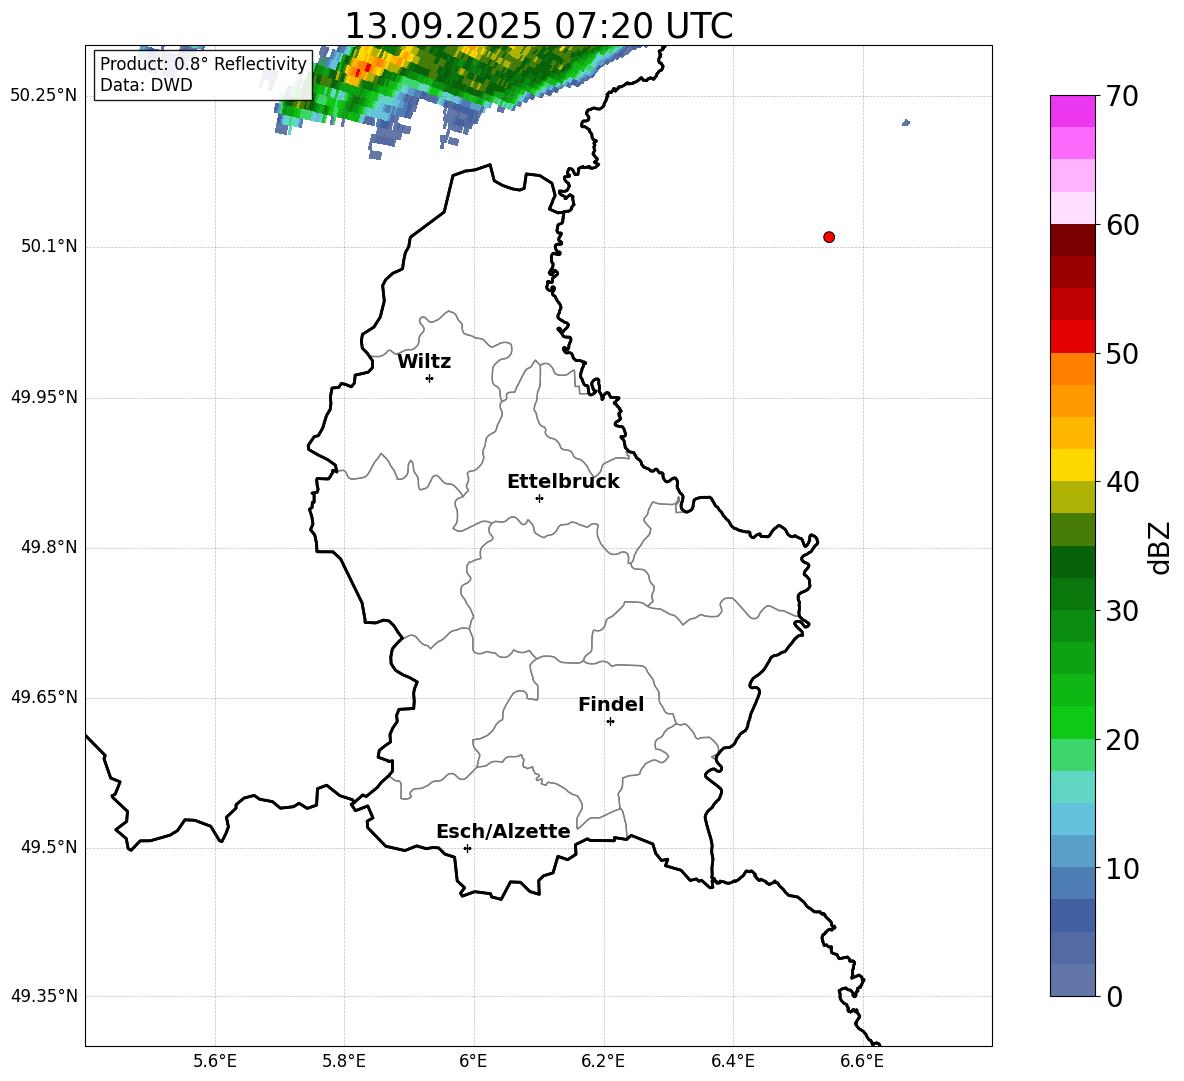This screenshot has width=1184, height=1081.
Task: Click the 49.35°N latitude label
Action: (x=44, y=996)
